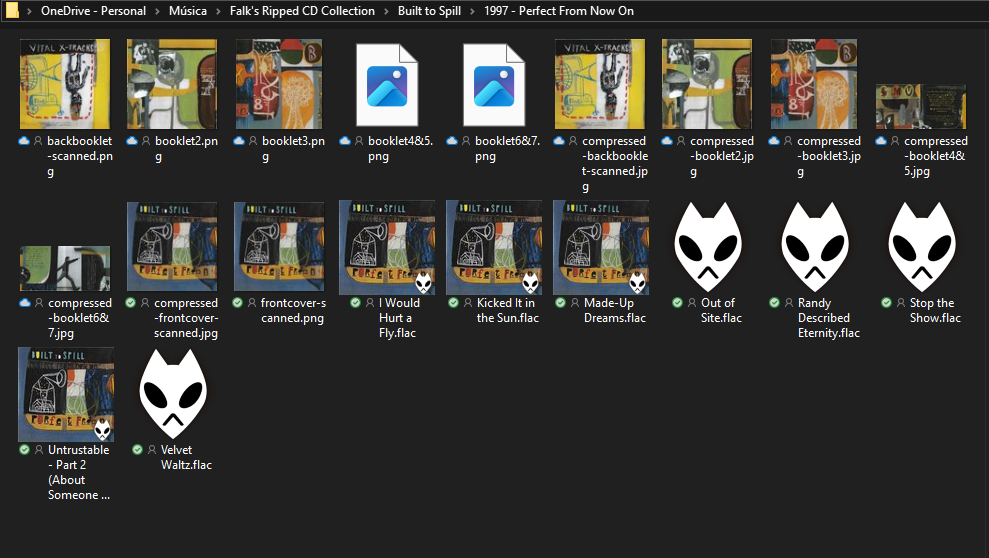Navigate to Falk's Ripped CD Collection breadcrumb

click(x=302, y=11)
